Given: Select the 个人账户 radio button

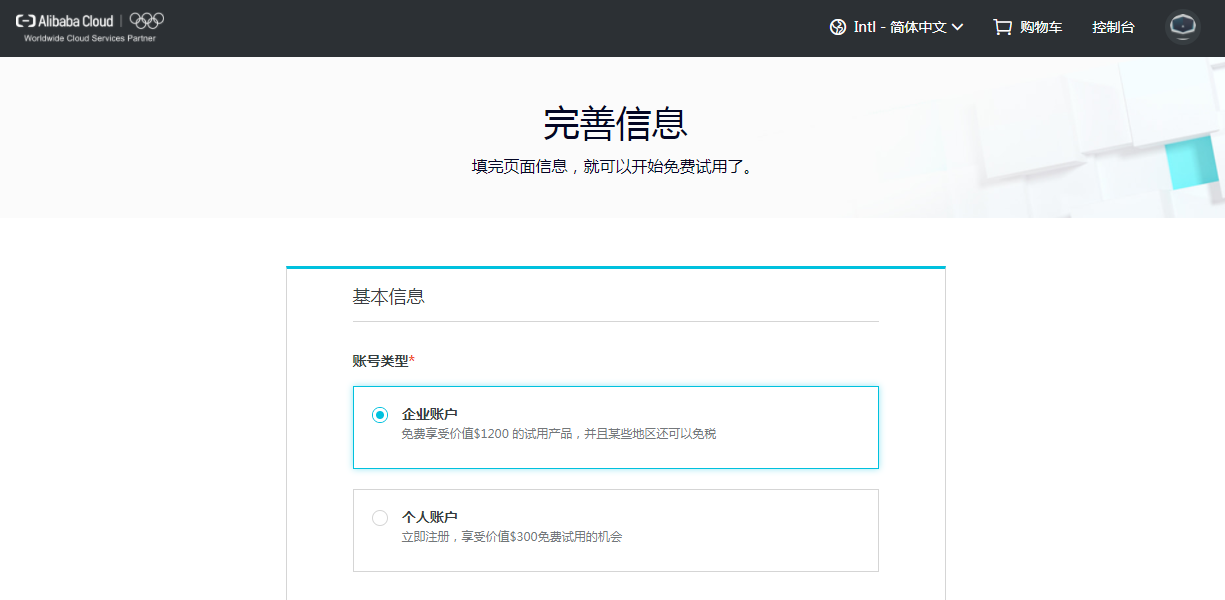Looking at the screenshot, I should (380, 518).
